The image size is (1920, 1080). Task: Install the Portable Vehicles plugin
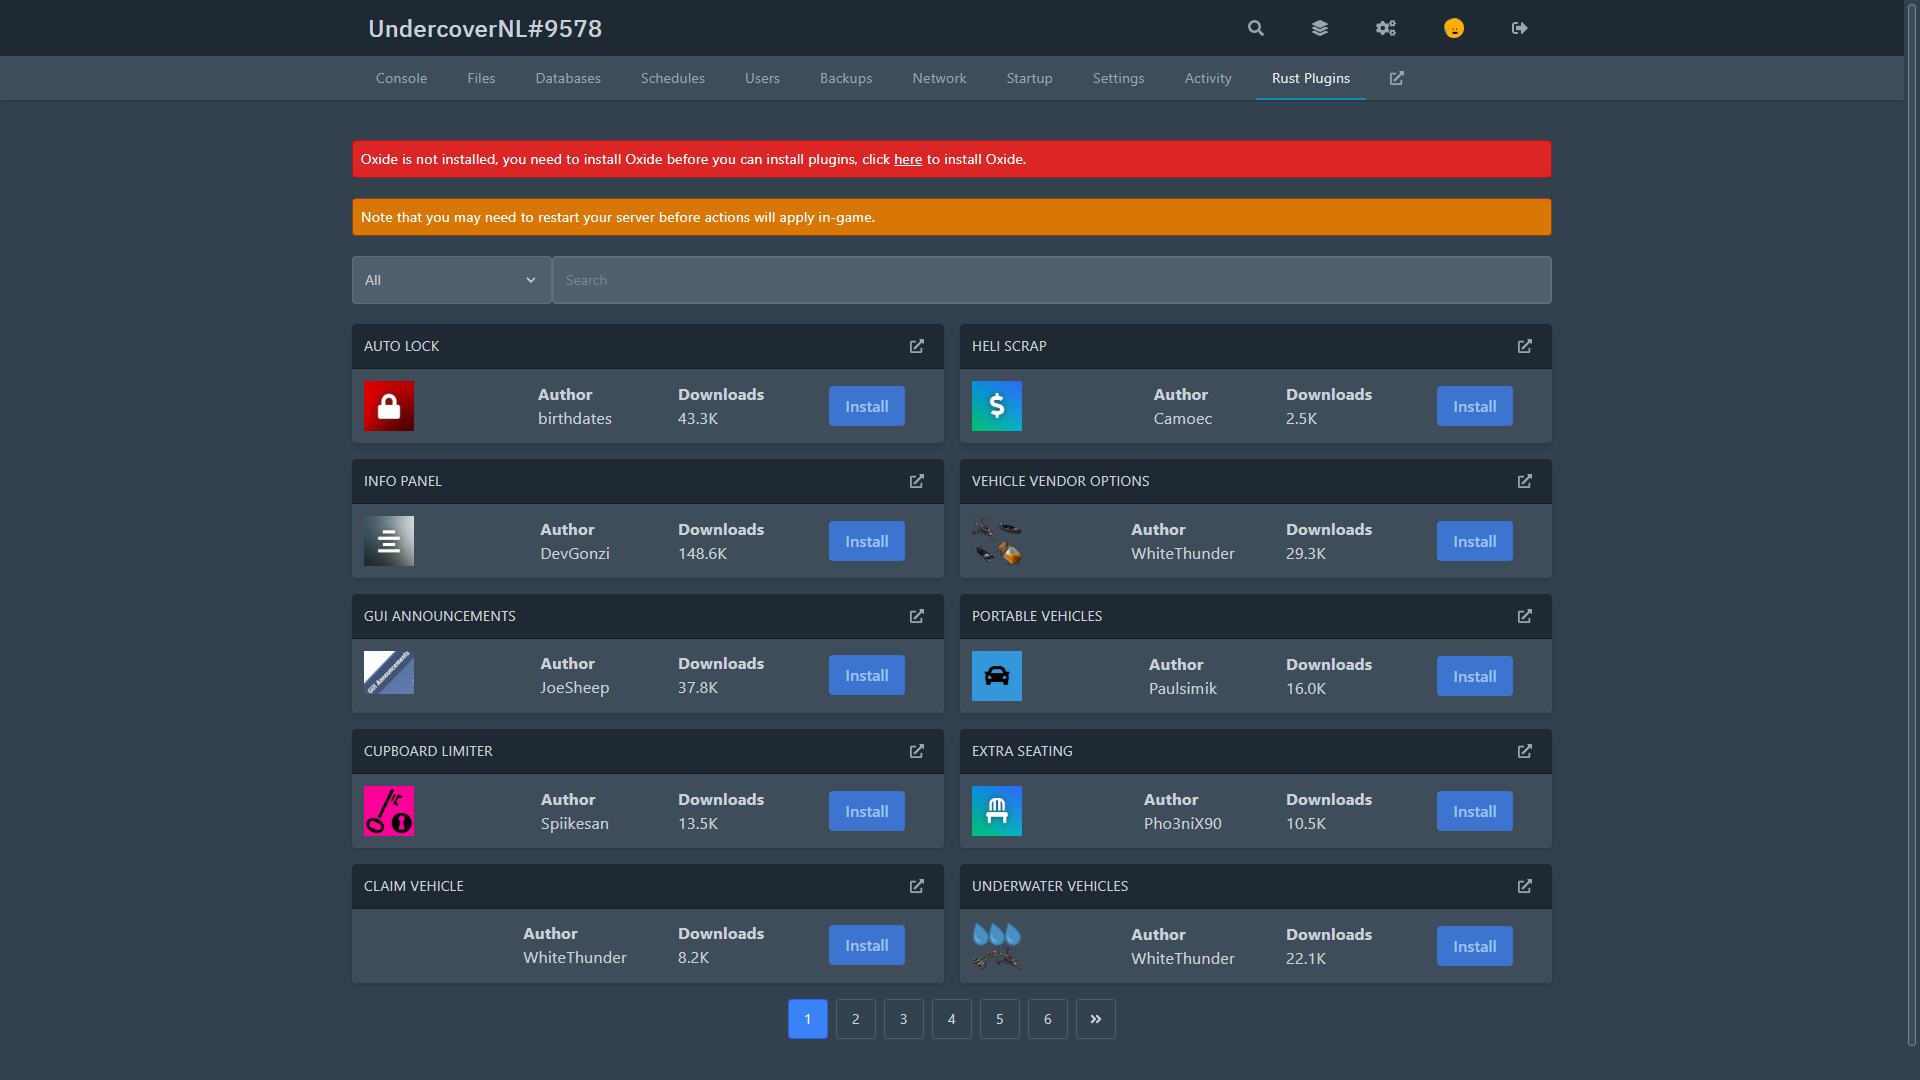[1475, 676]
